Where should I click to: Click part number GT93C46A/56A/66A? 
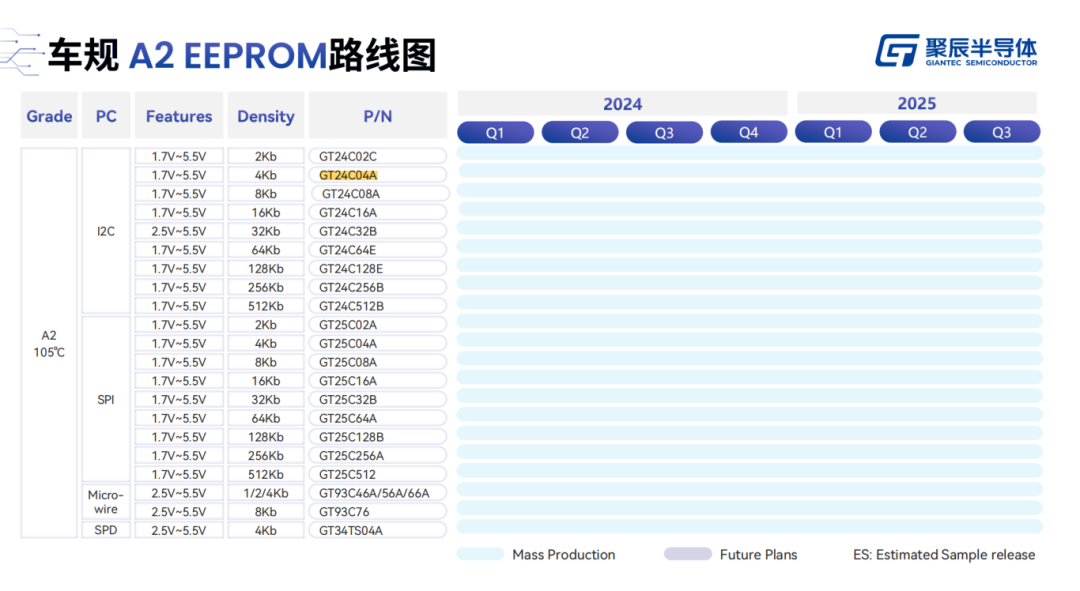tap(374, 493)
